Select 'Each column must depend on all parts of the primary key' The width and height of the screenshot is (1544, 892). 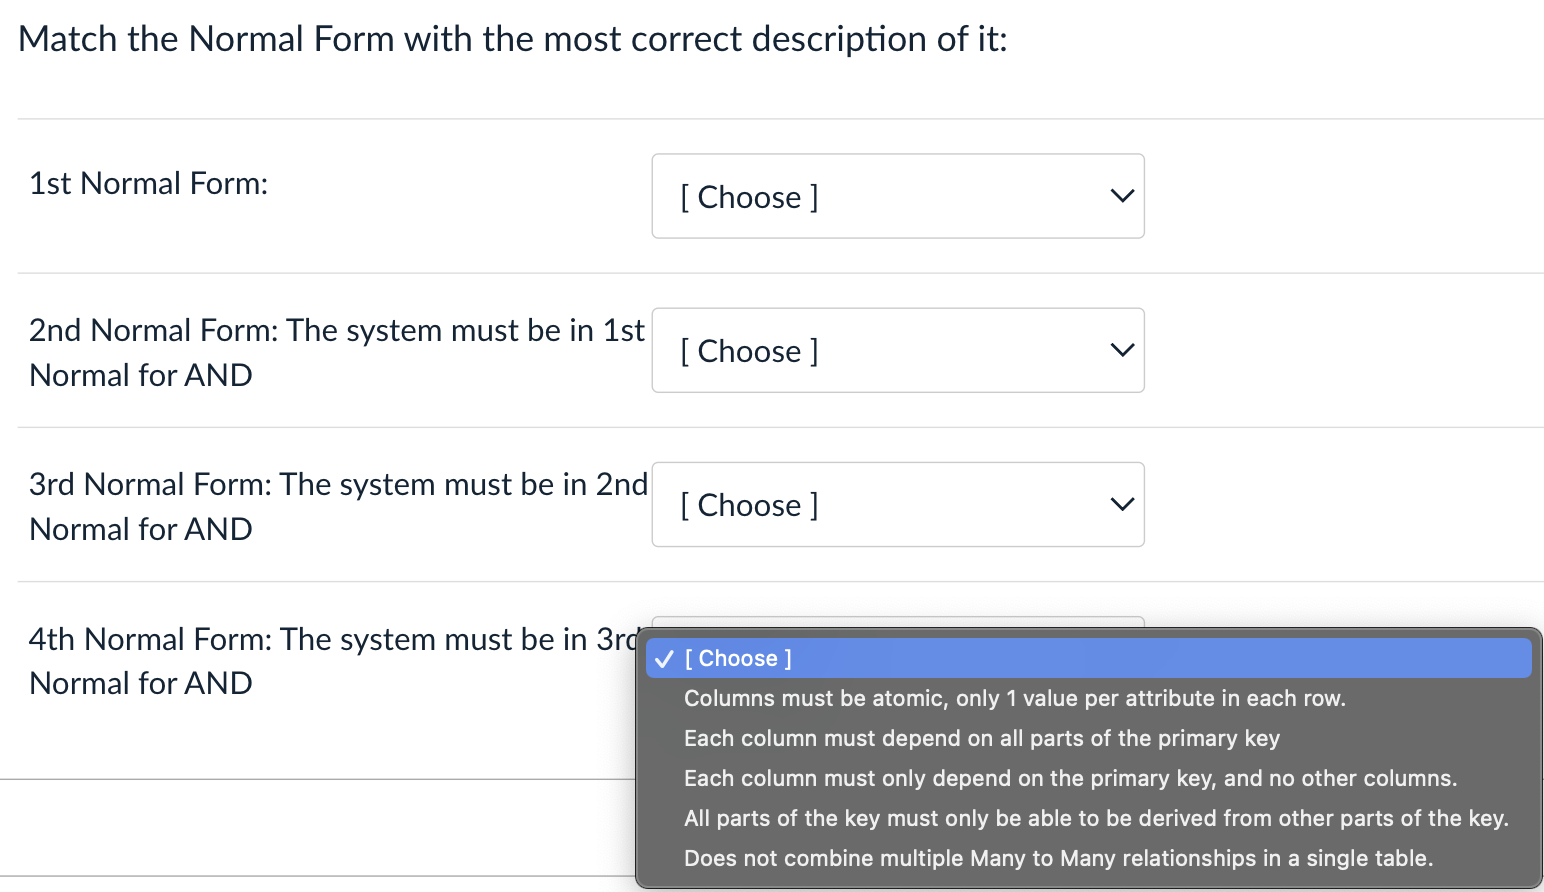[x=981, y=738]
